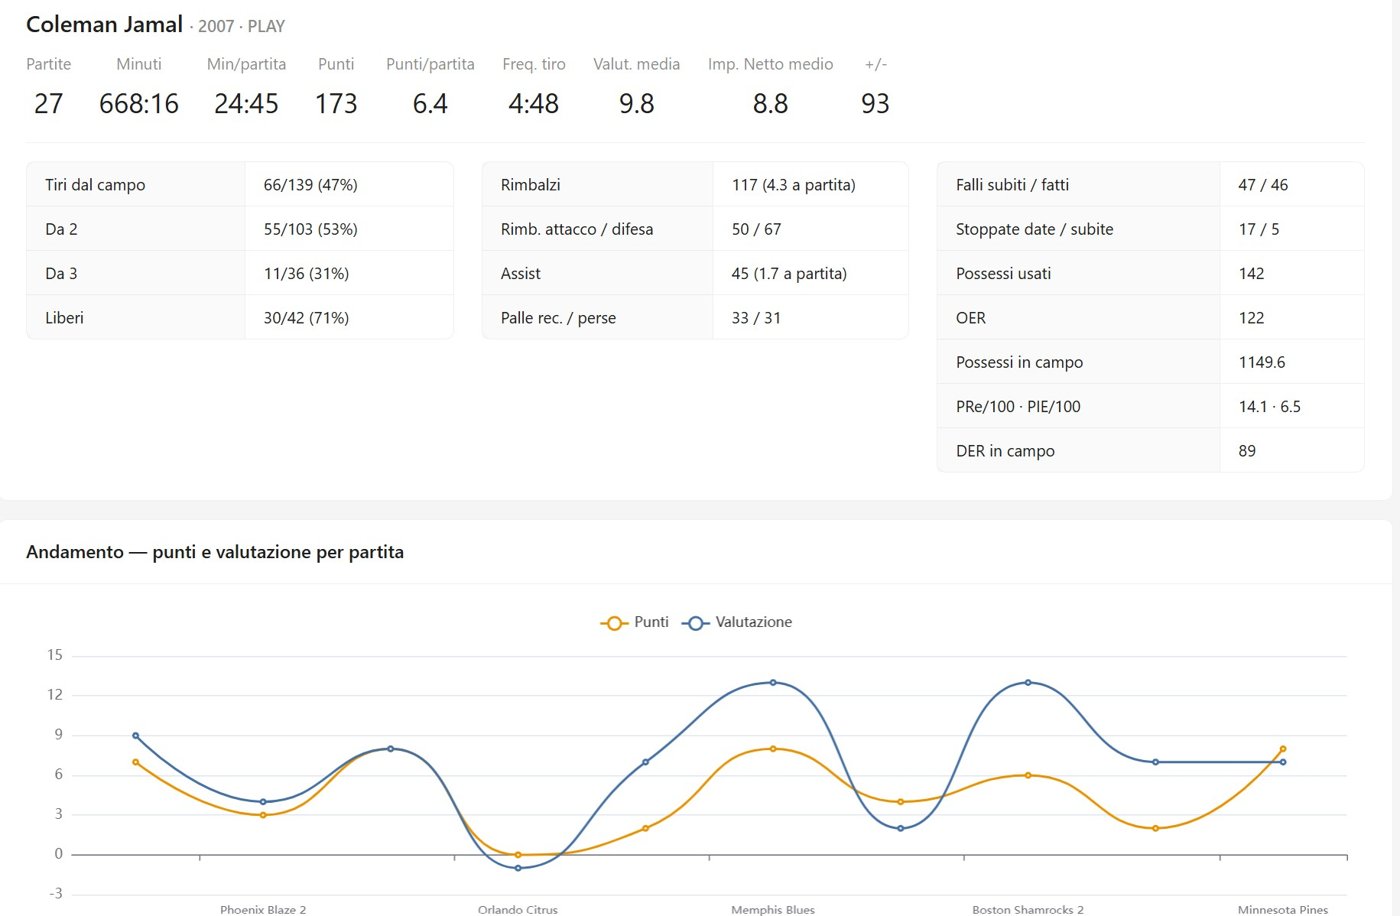Select the Punti point above Minnesota Pines

tap(1283, 749)
